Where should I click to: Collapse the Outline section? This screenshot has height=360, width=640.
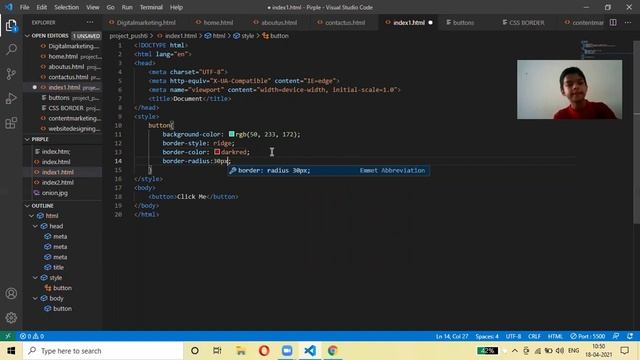tap(27, 206)
